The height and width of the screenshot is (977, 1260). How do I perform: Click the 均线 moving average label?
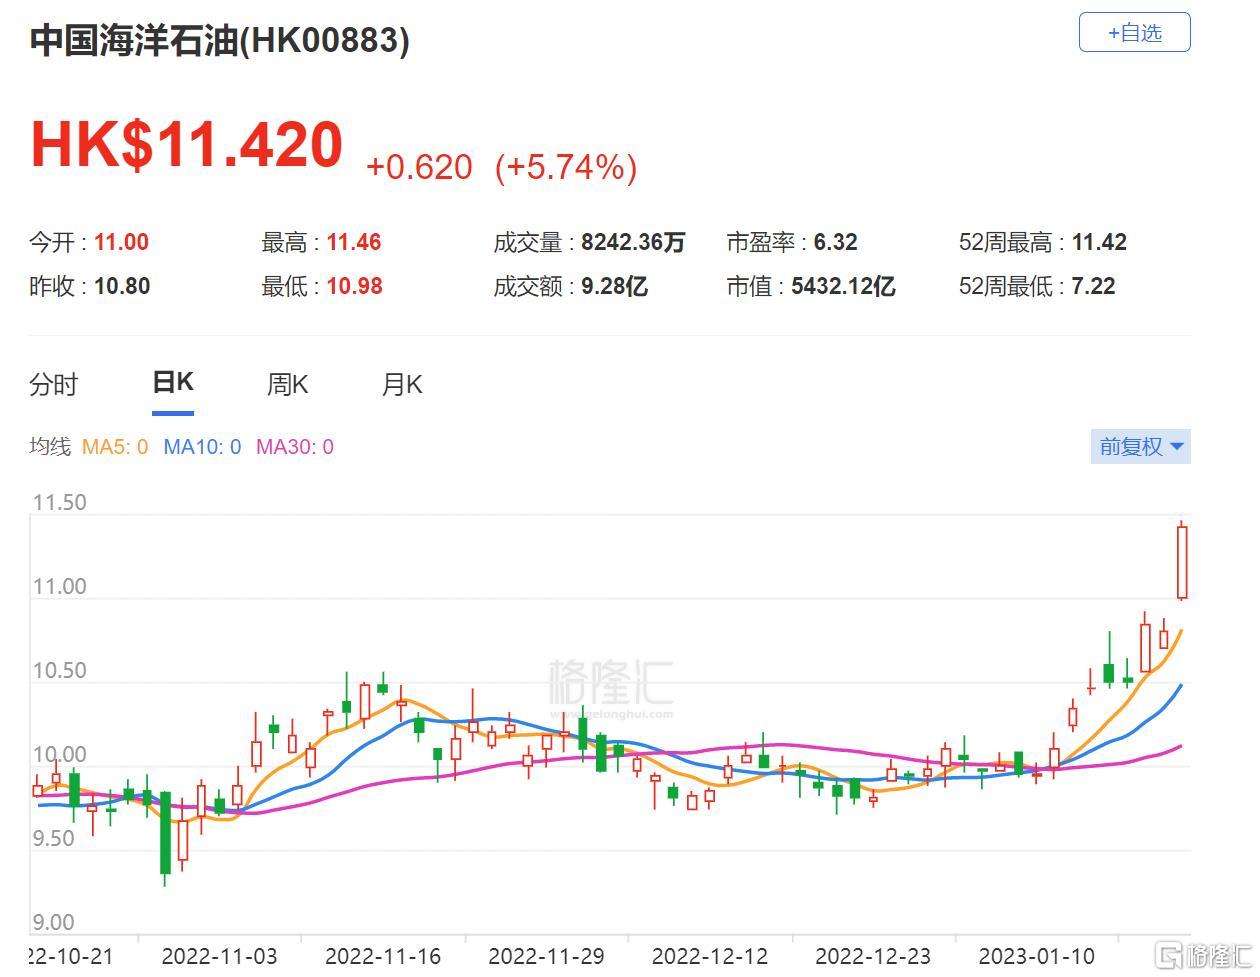(x=50, y=447)
